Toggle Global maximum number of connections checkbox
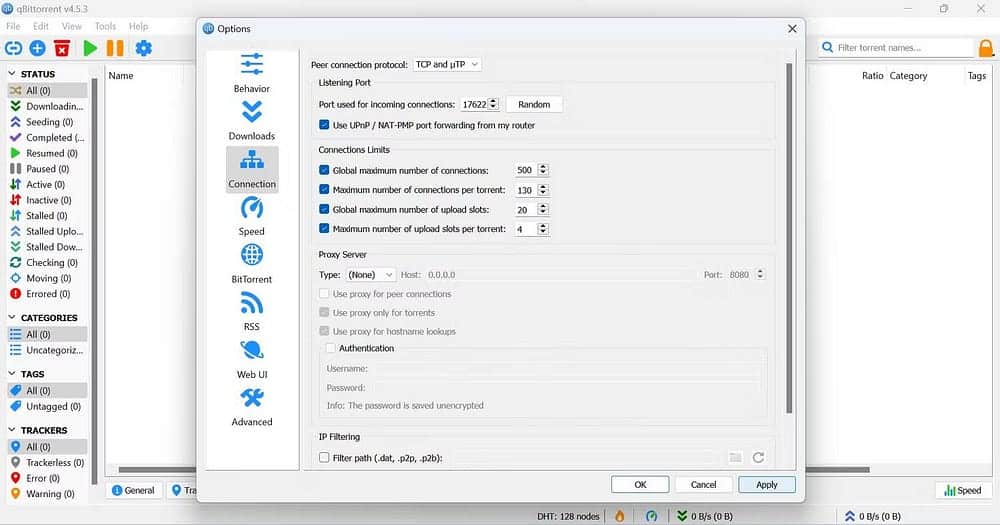Screen dimensions: 1000x525 click(324, 170)
